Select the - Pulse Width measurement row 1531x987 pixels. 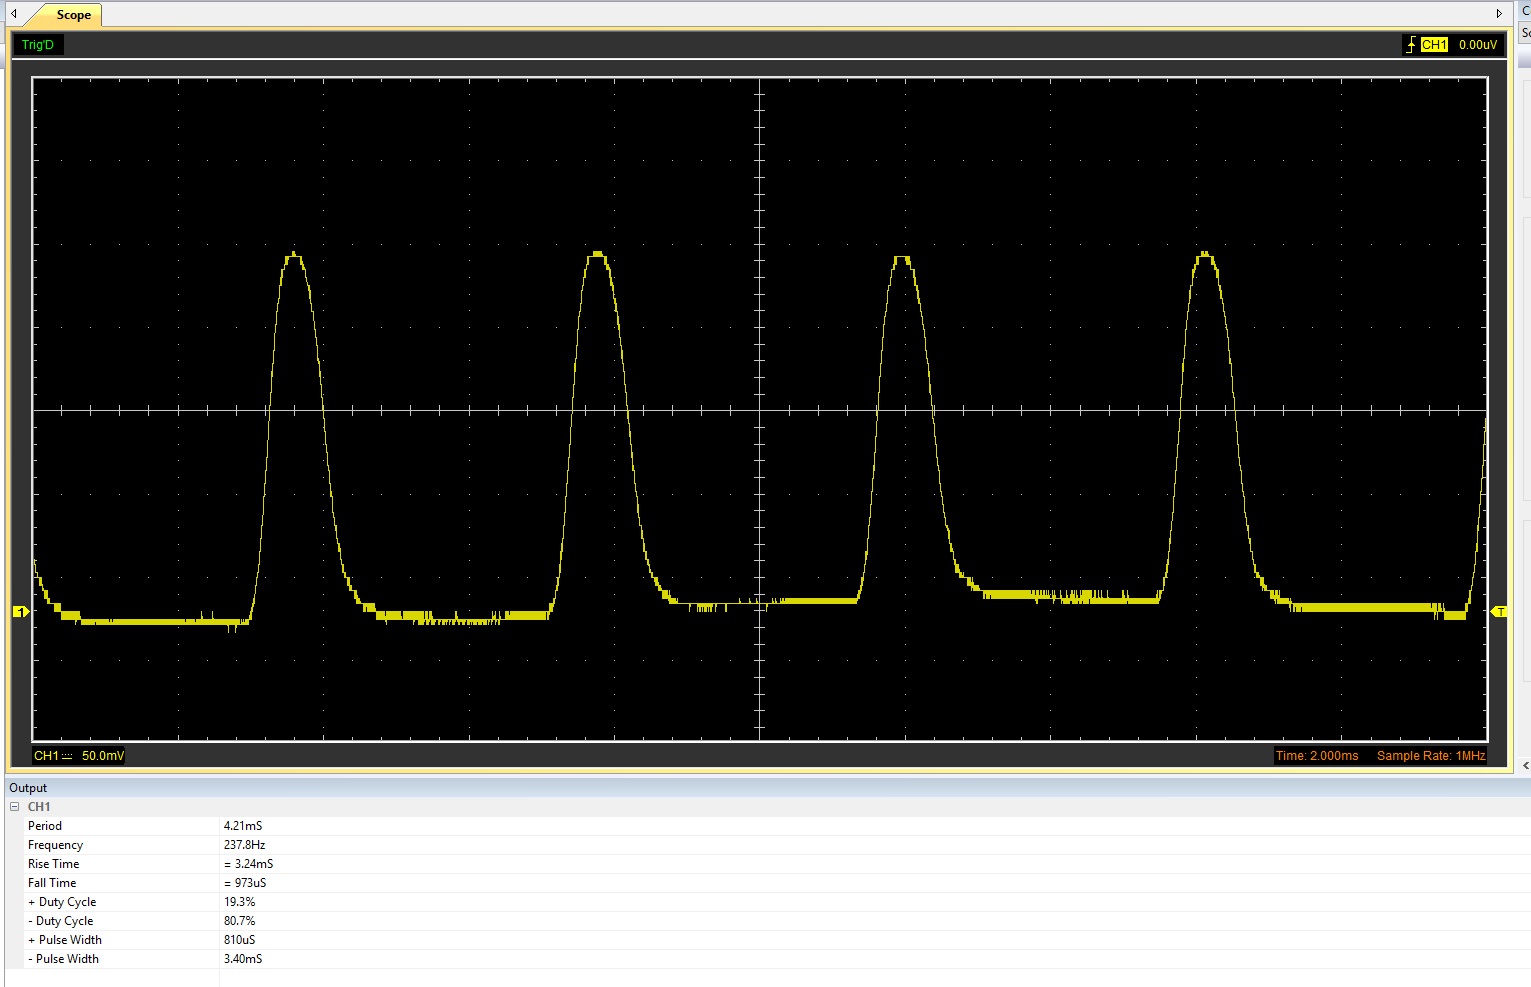(63, 959)
